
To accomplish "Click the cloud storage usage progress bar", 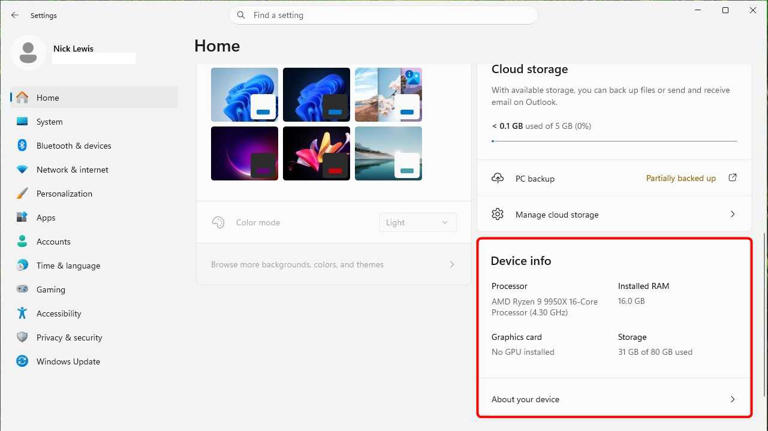I will pos(614,141).
